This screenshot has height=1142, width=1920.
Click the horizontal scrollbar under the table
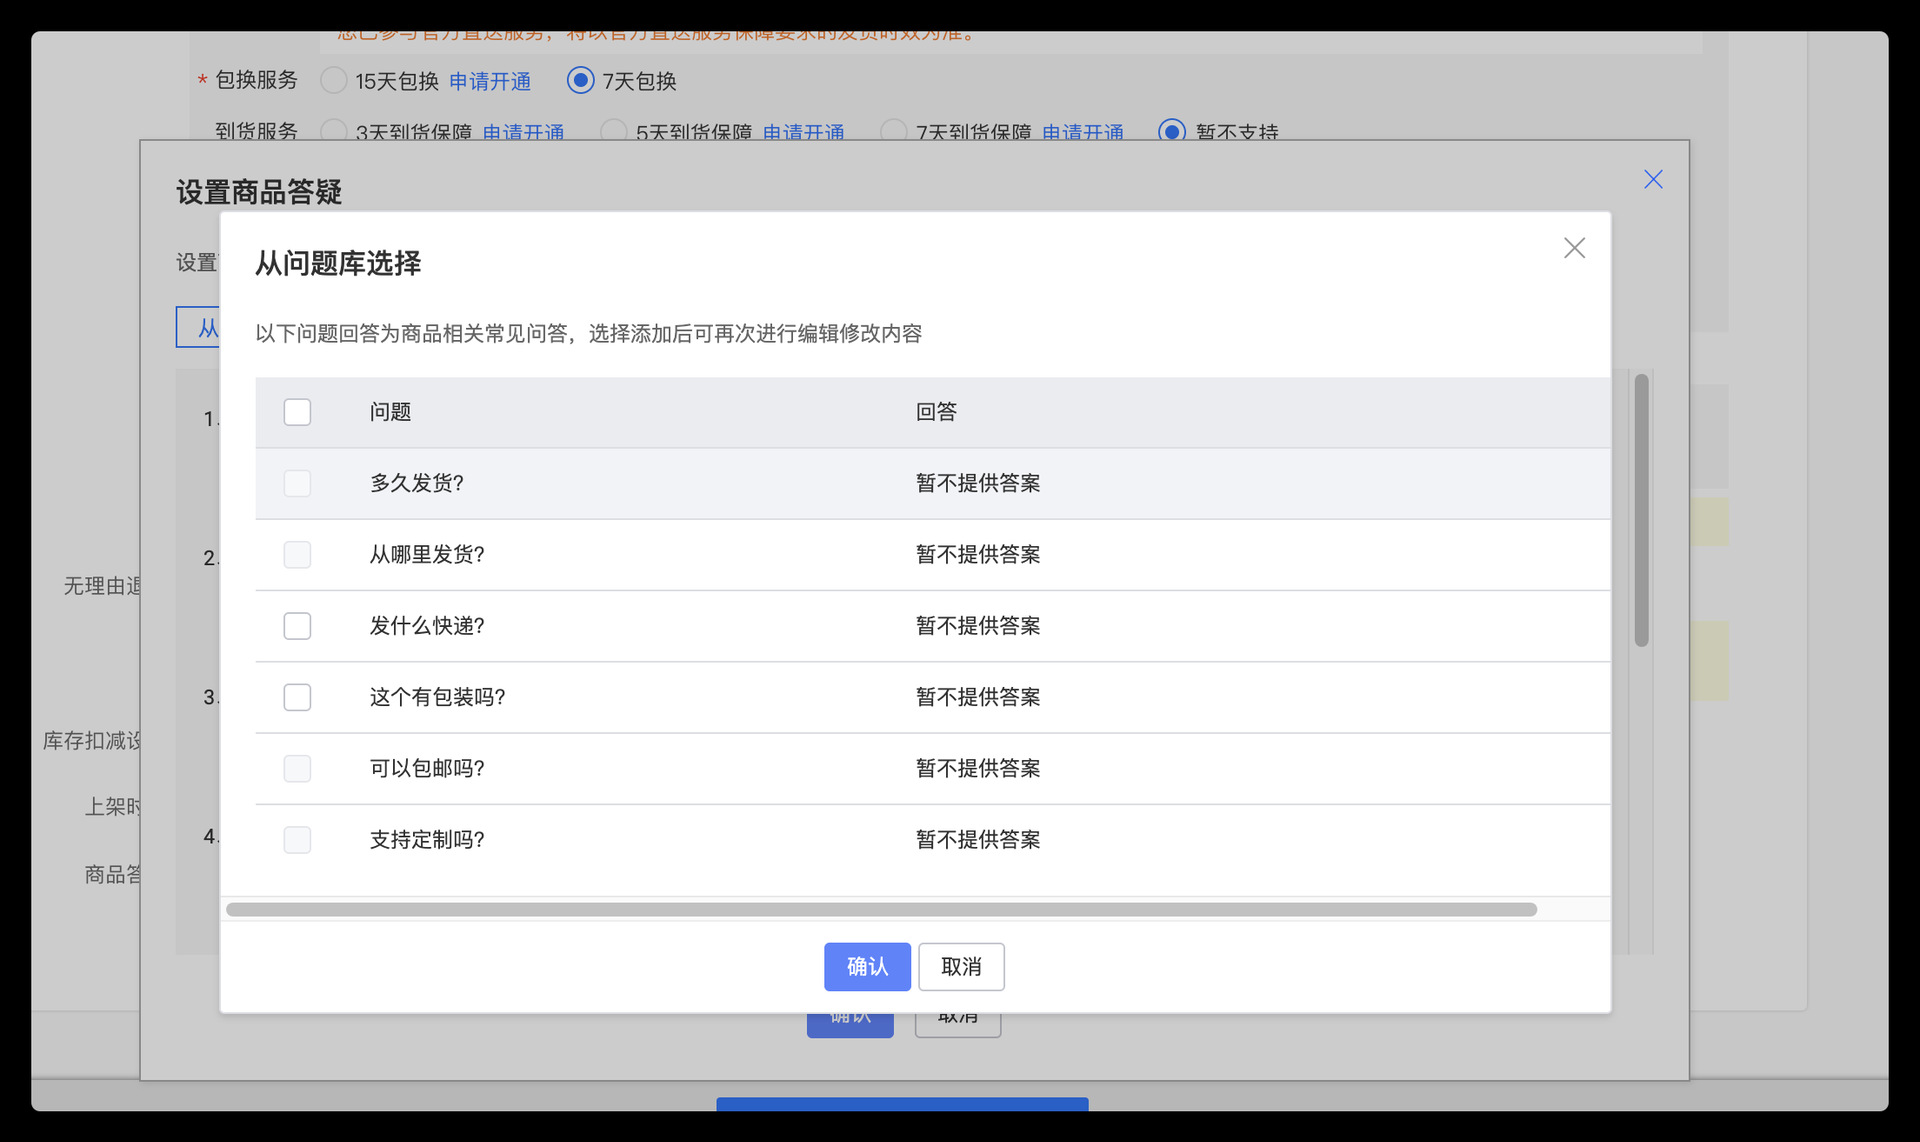click(x=880, y=909)
